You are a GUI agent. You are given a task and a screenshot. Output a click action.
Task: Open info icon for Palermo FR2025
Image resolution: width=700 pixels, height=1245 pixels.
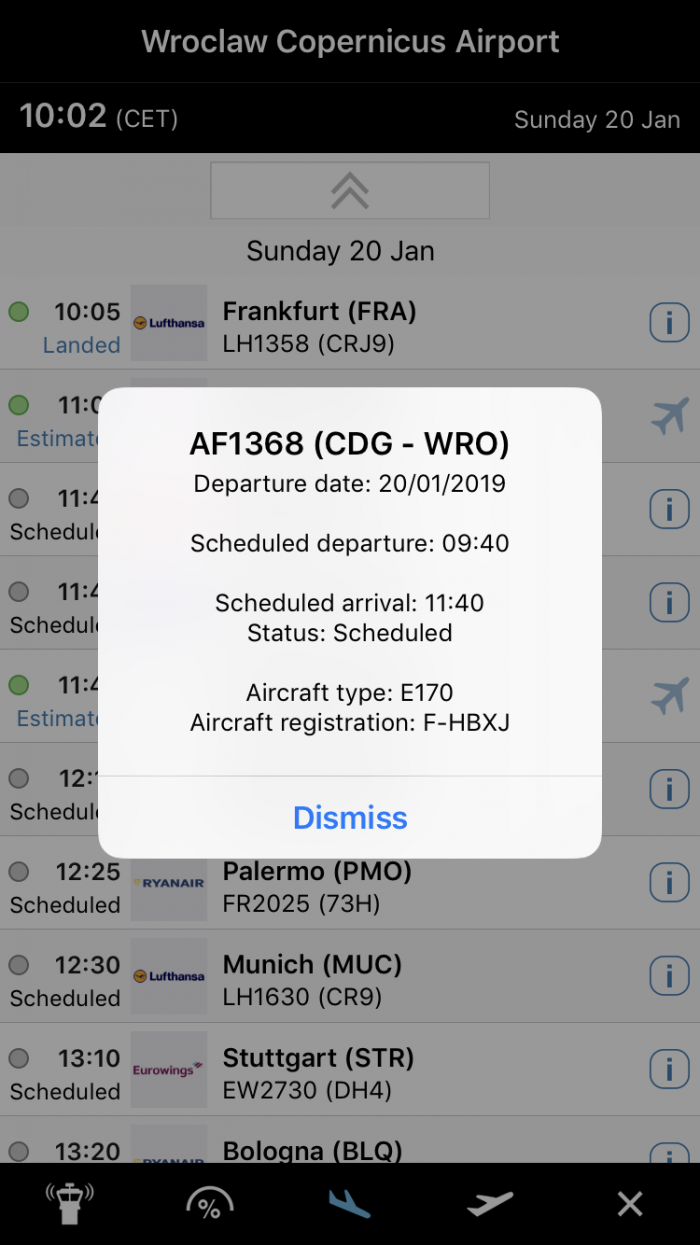pos(669,883)
